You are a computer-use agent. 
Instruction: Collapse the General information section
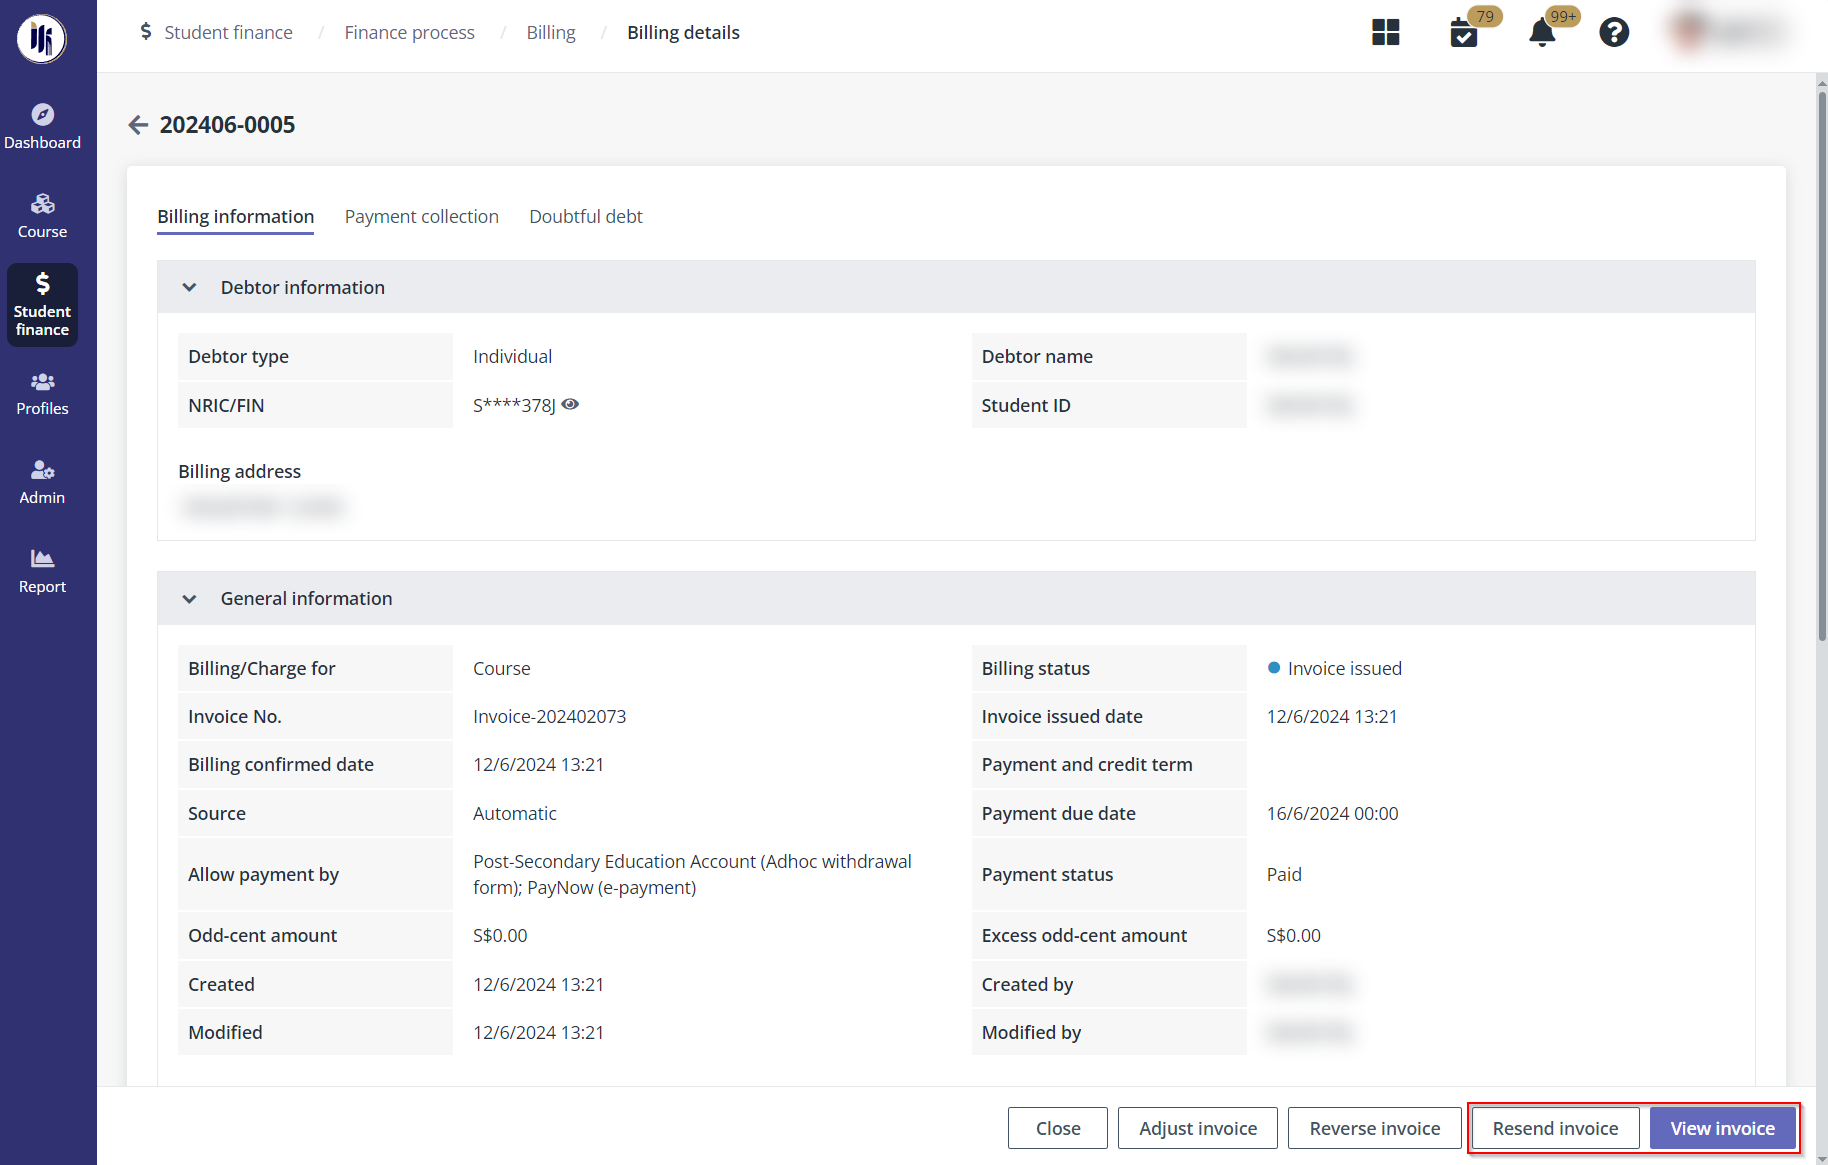(189, 599)
